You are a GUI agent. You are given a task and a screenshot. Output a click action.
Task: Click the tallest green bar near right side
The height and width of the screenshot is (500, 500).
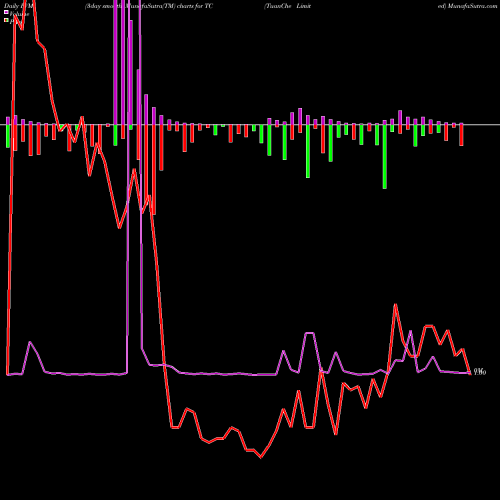tap(385, 157)
